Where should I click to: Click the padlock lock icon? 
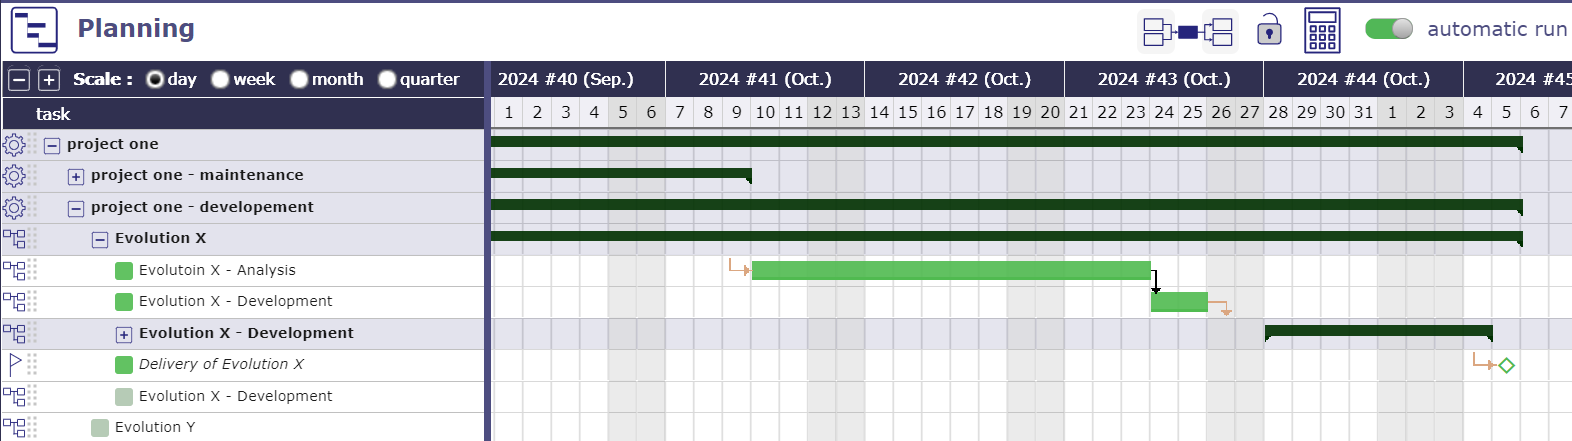click(1269, 30)
